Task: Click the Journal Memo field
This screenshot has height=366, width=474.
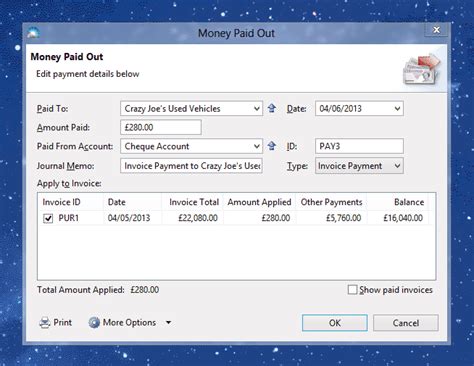Action: point(191,166)
